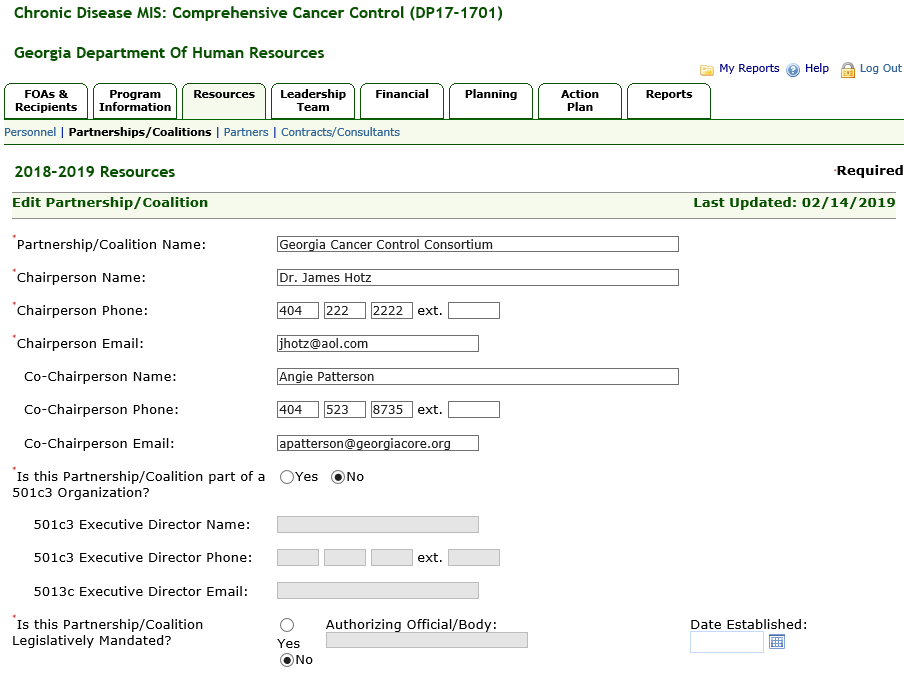The image size is (904, 673).
Task: Go to the Action Plan tab
Action: (580, 100)
